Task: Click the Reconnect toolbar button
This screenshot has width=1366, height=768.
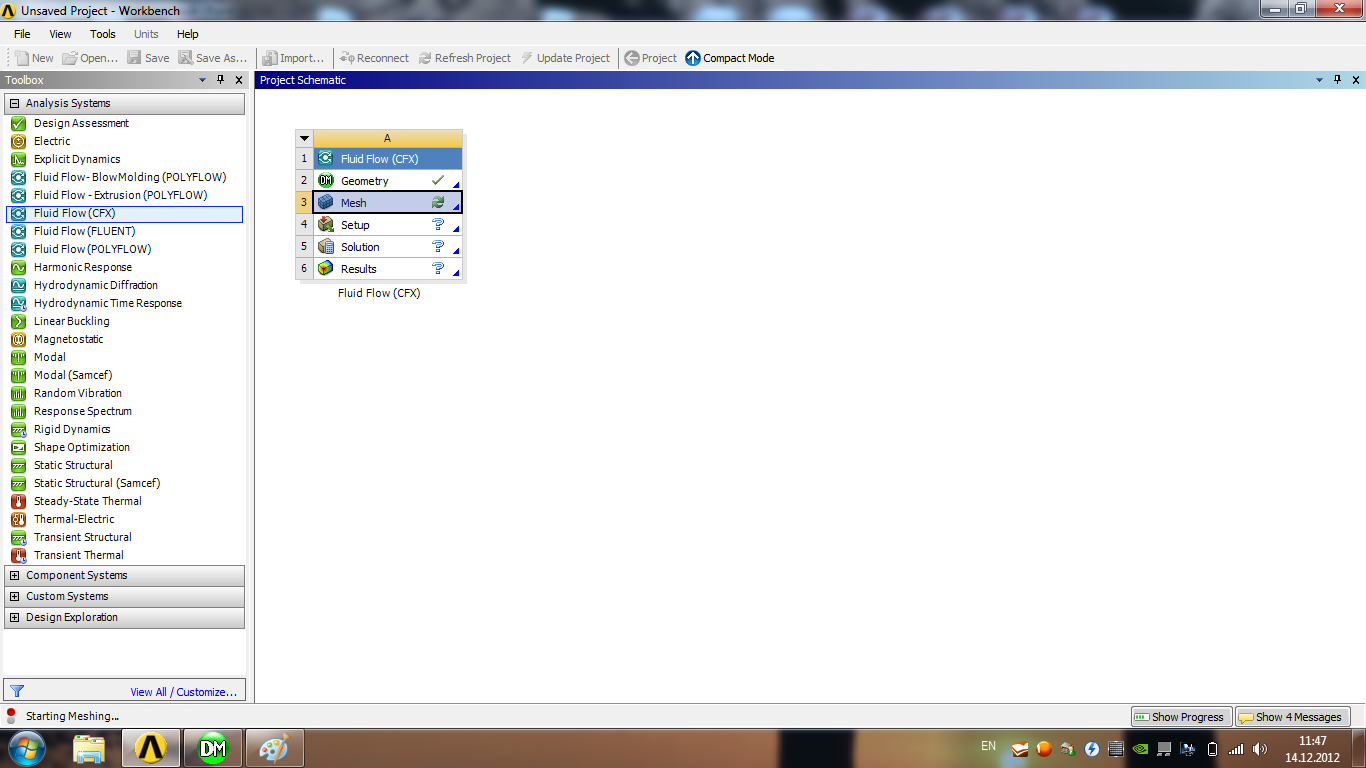Action: [x=375, y=58]
